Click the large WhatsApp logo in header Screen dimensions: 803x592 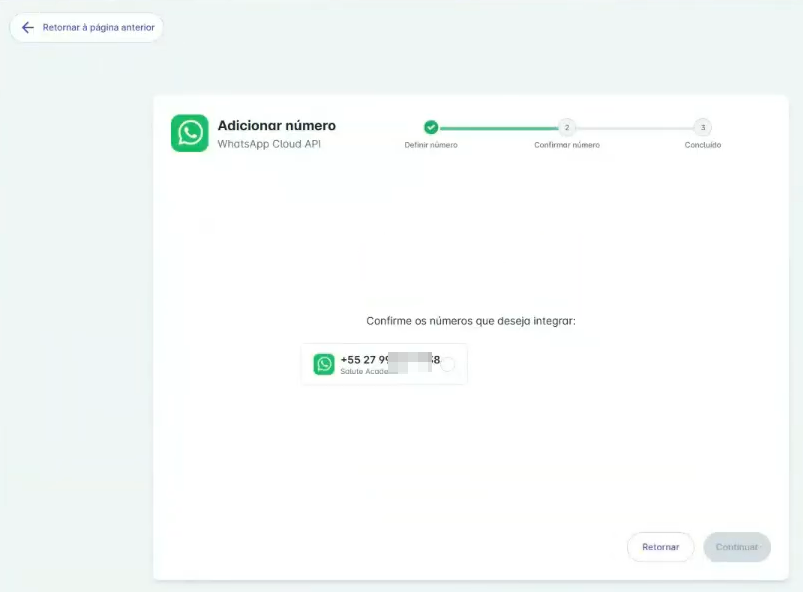(x=189, y=133)
